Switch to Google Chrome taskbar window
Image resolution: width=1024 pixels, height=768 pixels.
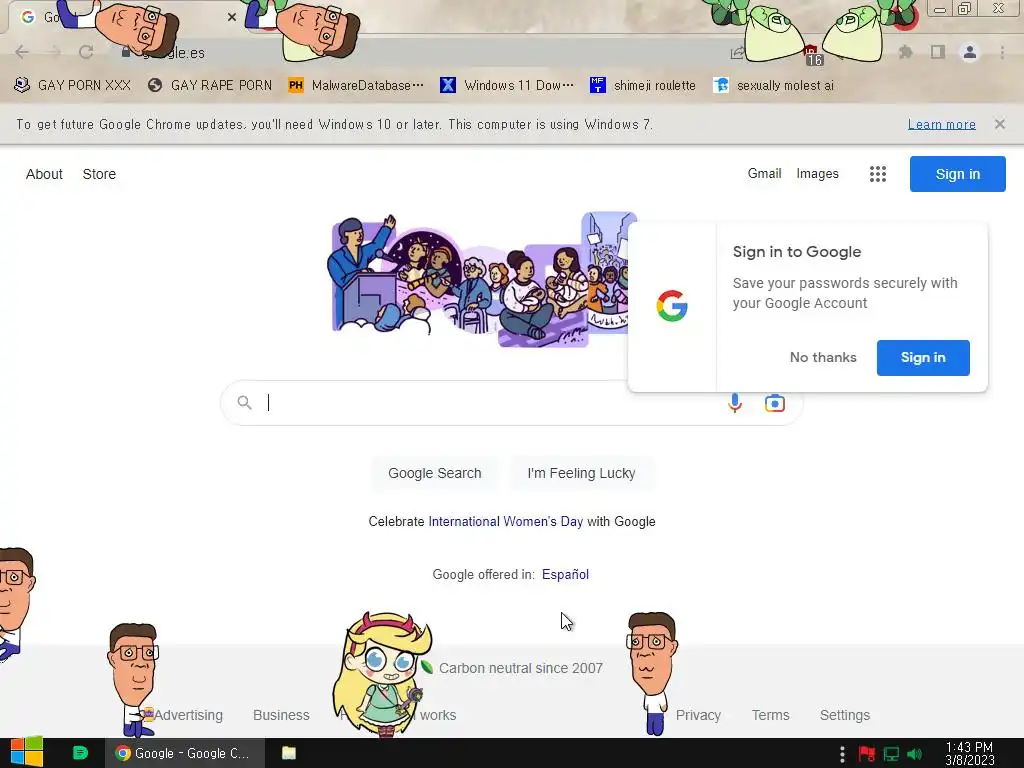(x=185, y=753)
